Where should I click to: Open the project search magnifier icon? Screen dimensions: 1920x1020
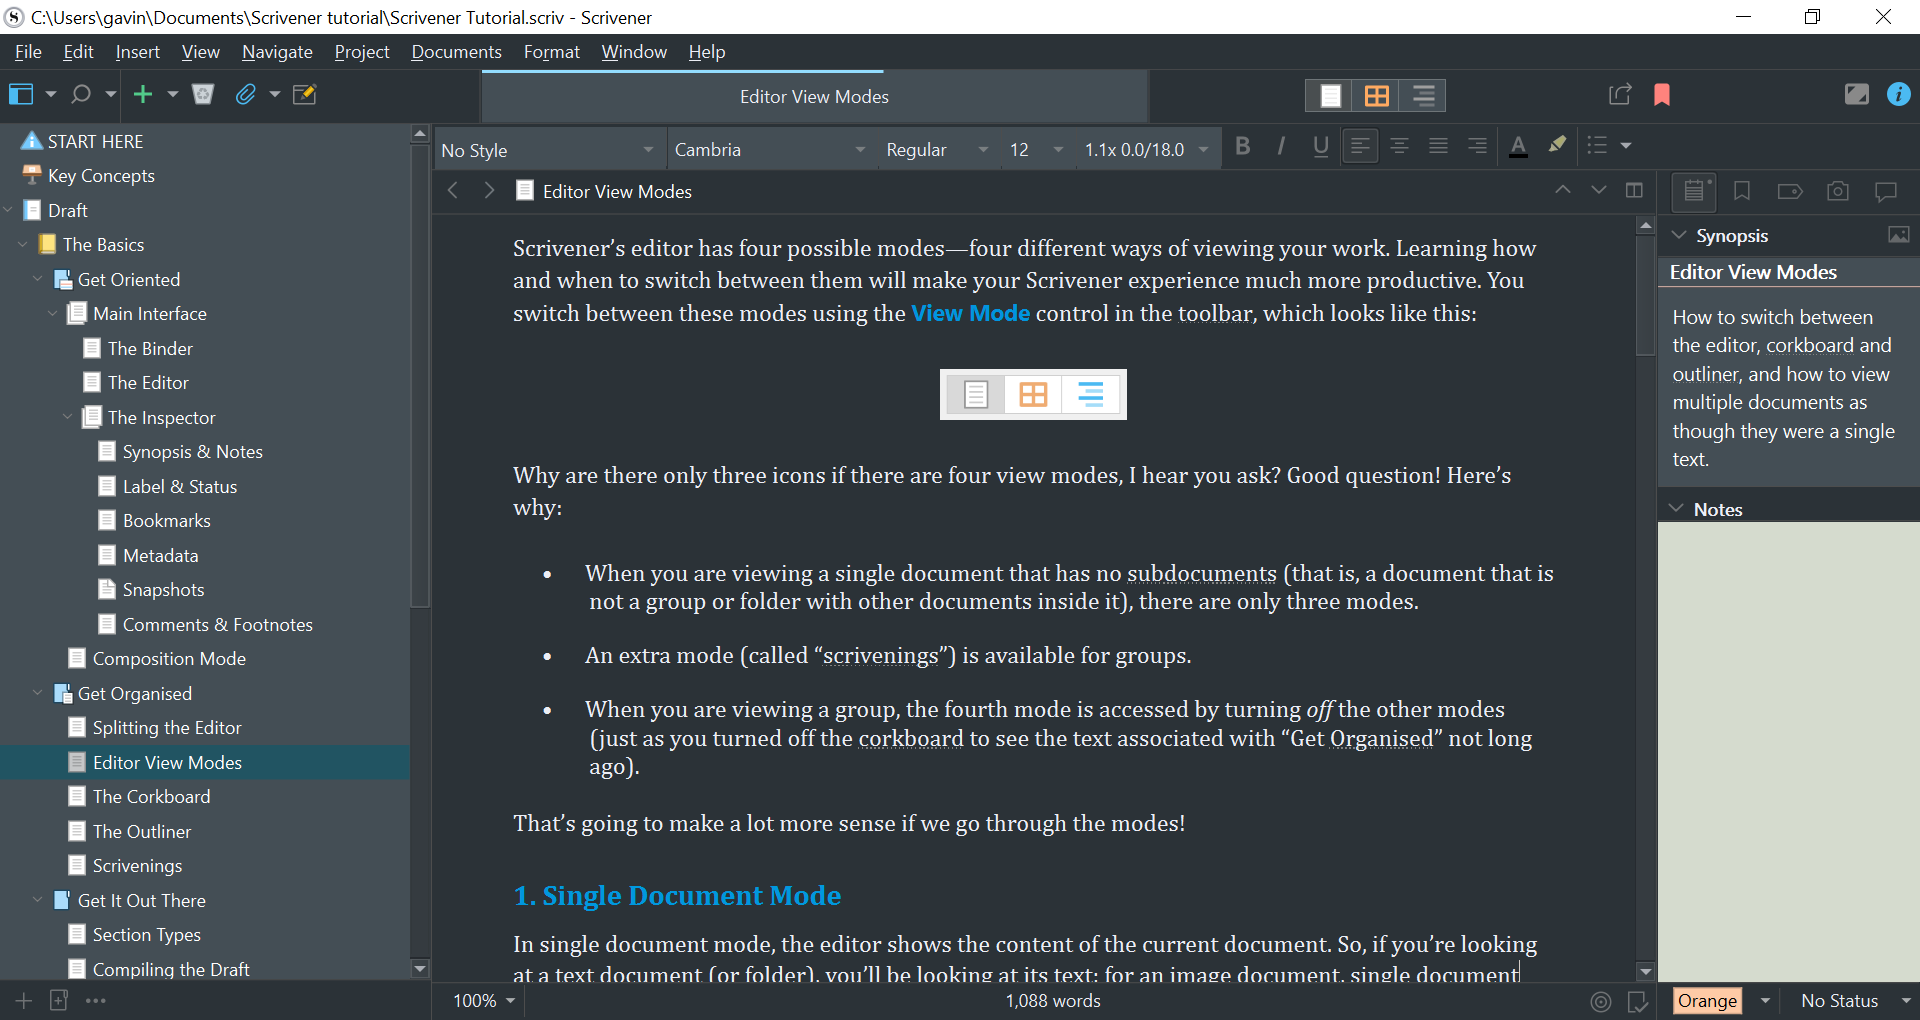tap(81, 94)
